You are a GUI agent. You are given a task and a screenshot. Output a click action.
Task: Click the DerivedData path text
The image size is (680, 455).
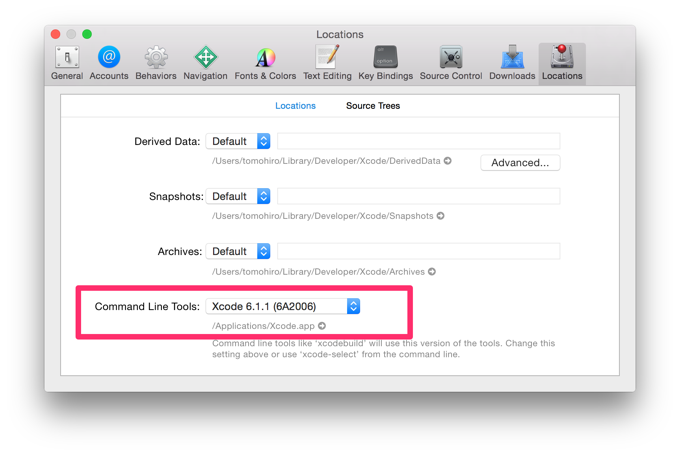point(326,161)
